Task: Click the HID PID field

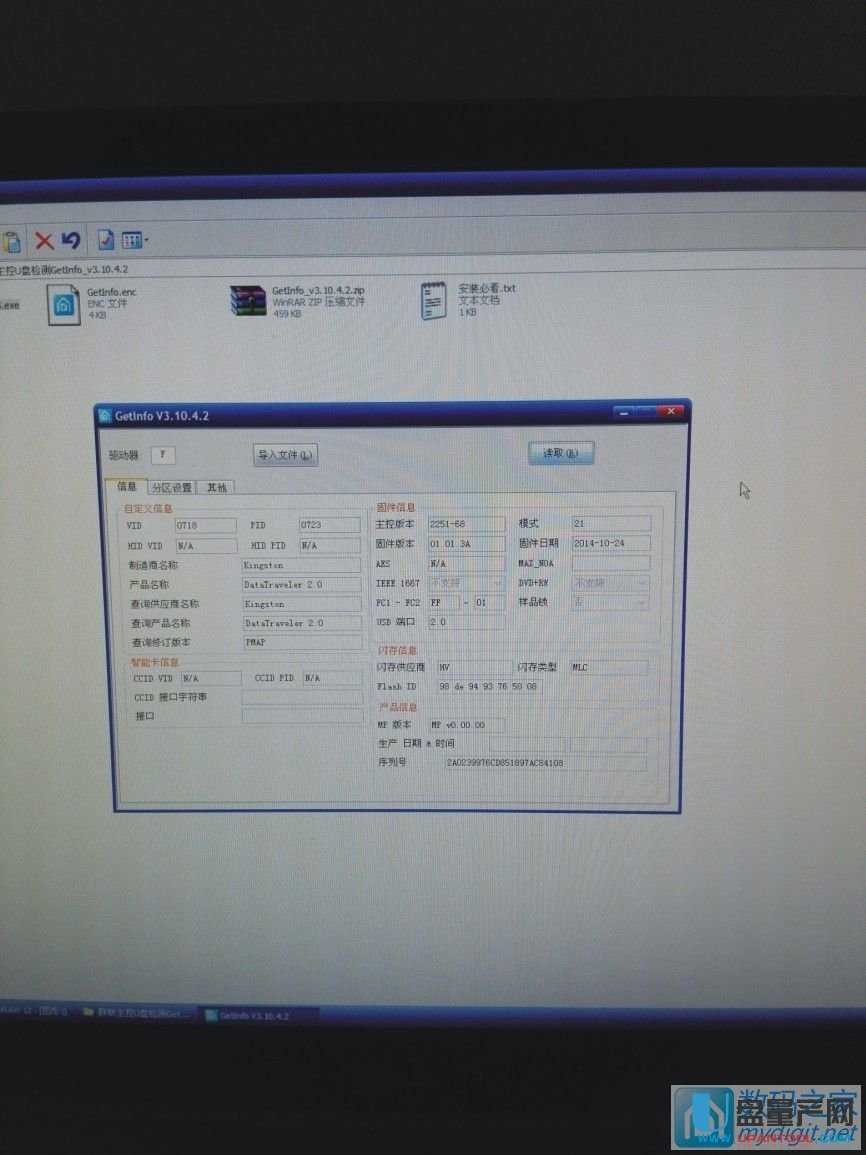Action: (x=330, y=546)
